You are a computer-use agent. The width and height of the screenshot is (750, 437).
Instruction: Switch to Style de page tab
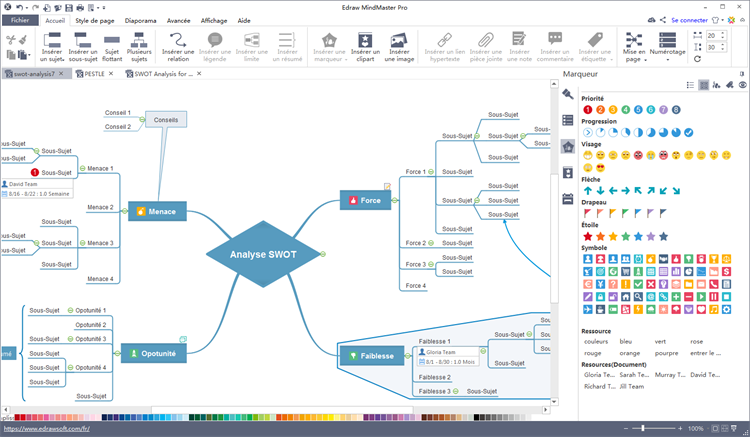[x=95, y=21]
